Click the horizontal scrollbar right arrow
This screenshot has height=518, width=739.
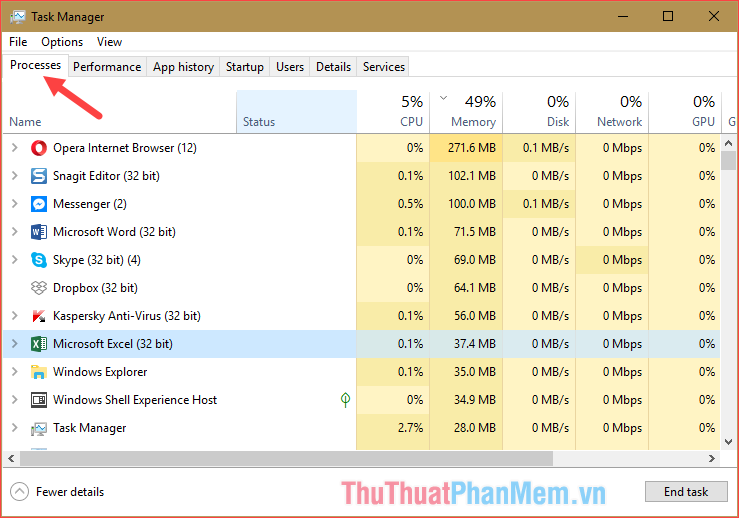[712, 459]
